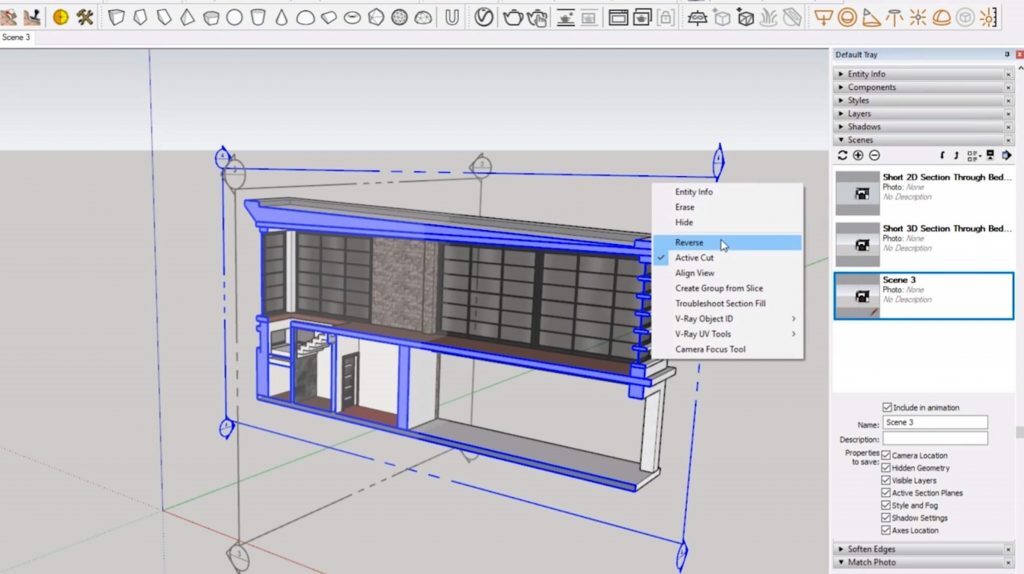This screenshot has height=574, width=1024.
Task: Toggle the Axes Location checkbox
Action: 886,530
